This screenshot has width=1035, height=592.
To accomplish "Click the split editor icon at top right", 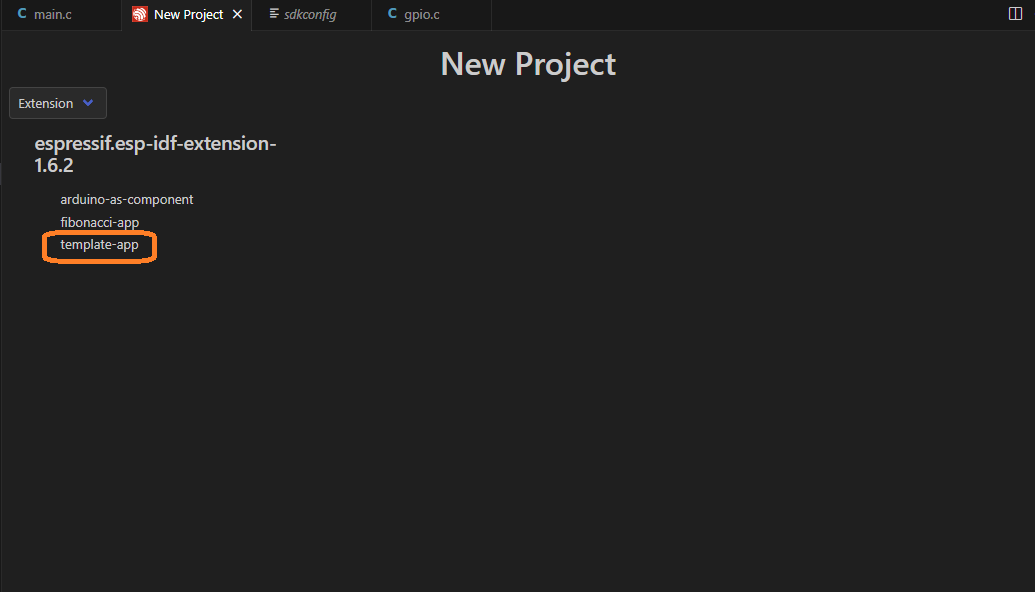I will pyautogui.click(x=1015, y=14).
